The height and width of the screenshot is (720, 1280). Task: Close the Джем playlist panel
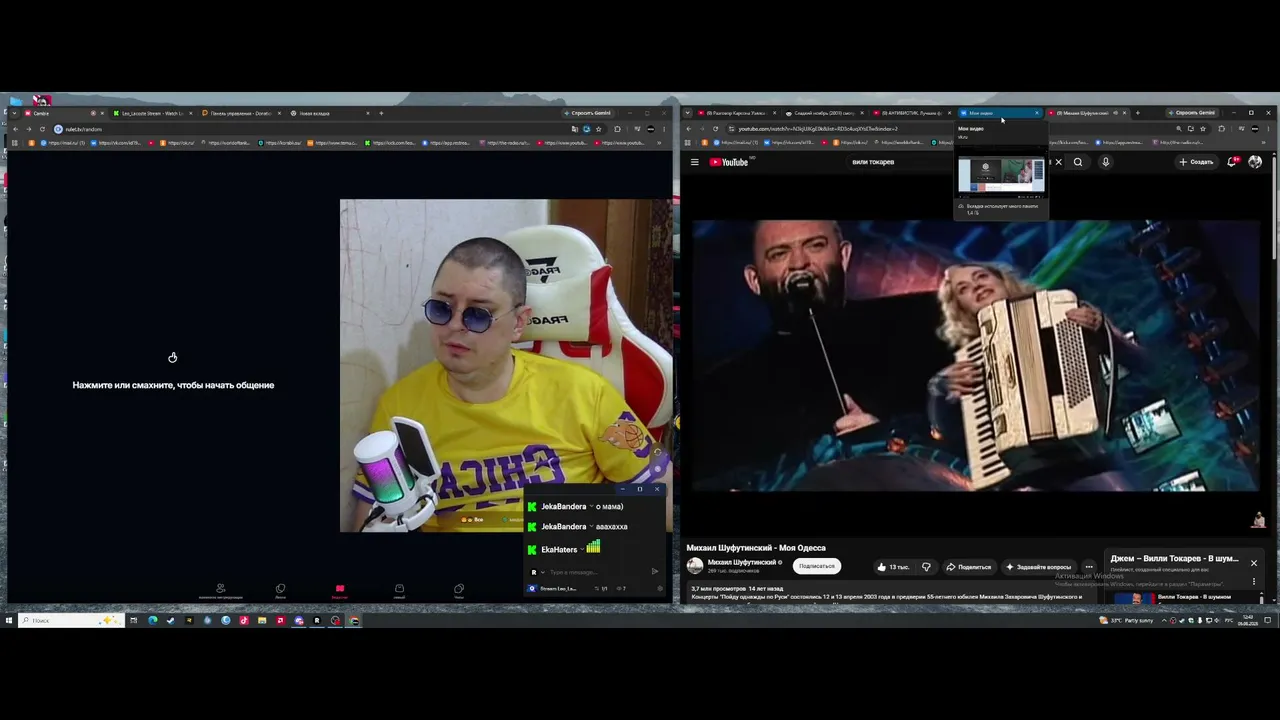coord(1253,563)
